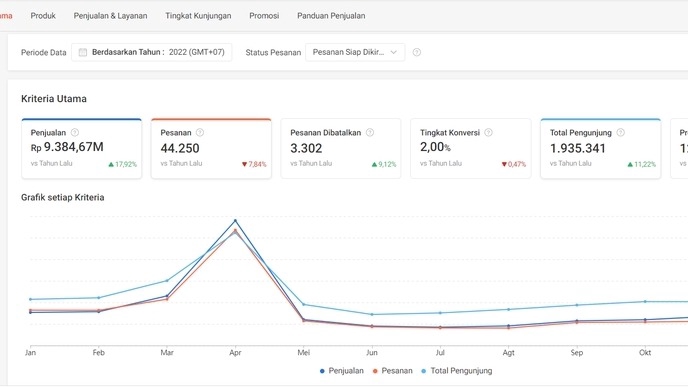Click the Sep axis label
Image resolution: width=688 pixels, height=387 pixels.
click(577, 353)
